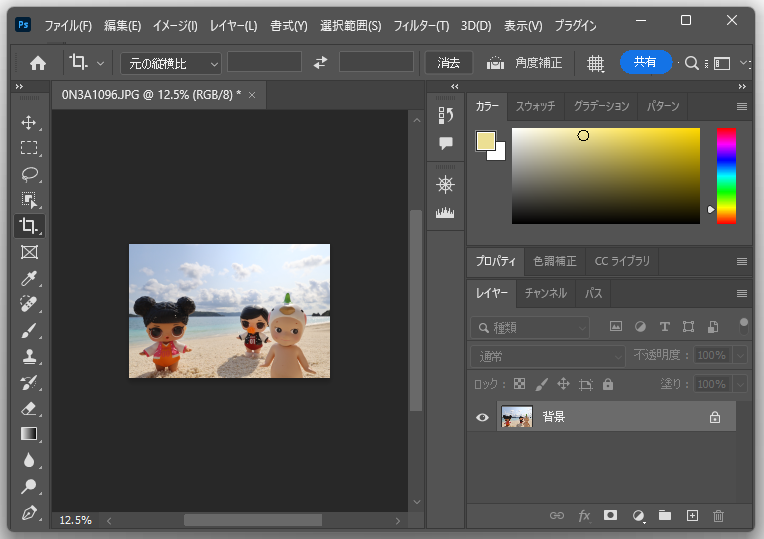Select the Move tool

[x=29, y=122]
